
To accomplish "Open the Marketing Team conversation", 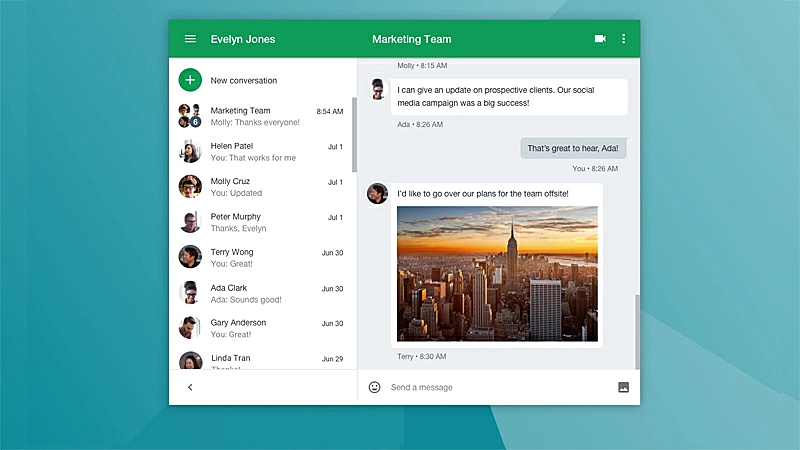I will click(x=261, y=116).
